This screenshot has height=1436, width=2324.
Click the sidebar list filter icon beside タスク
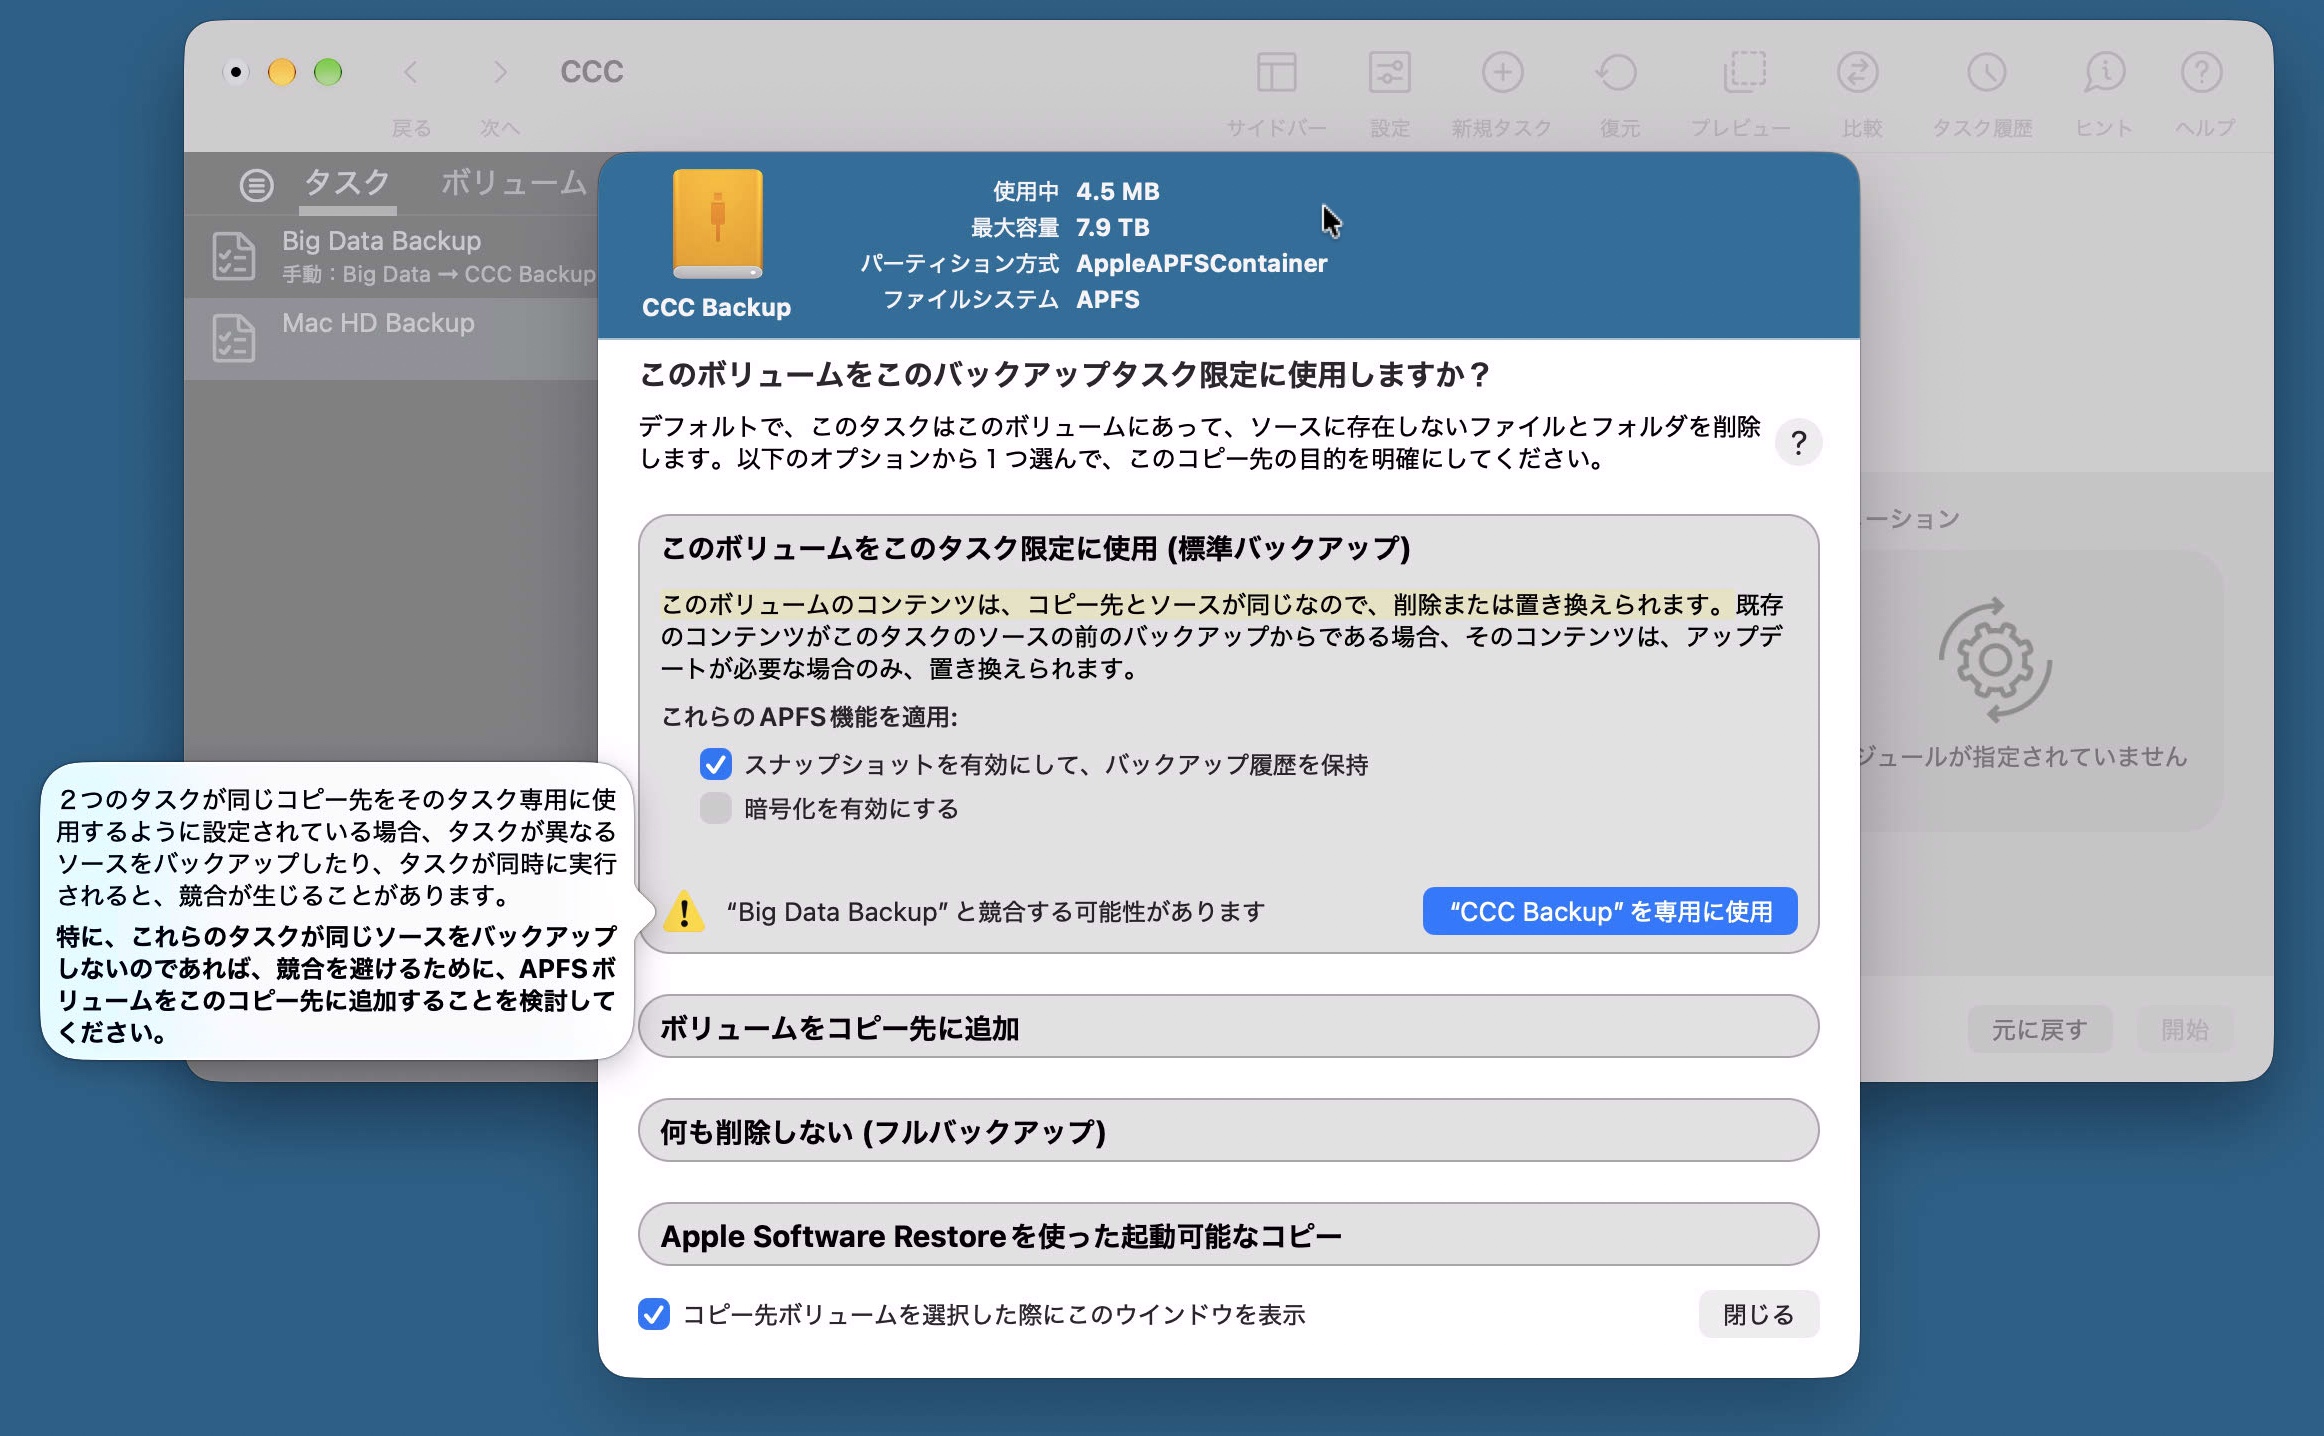tap(256, 185)
